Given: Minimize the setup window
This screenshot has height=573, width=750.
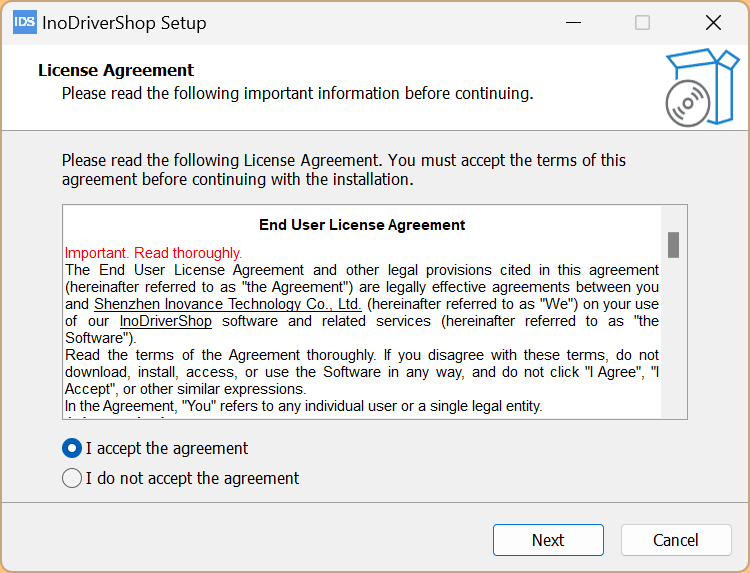Looking at the screenshot, I should point(573,22).
